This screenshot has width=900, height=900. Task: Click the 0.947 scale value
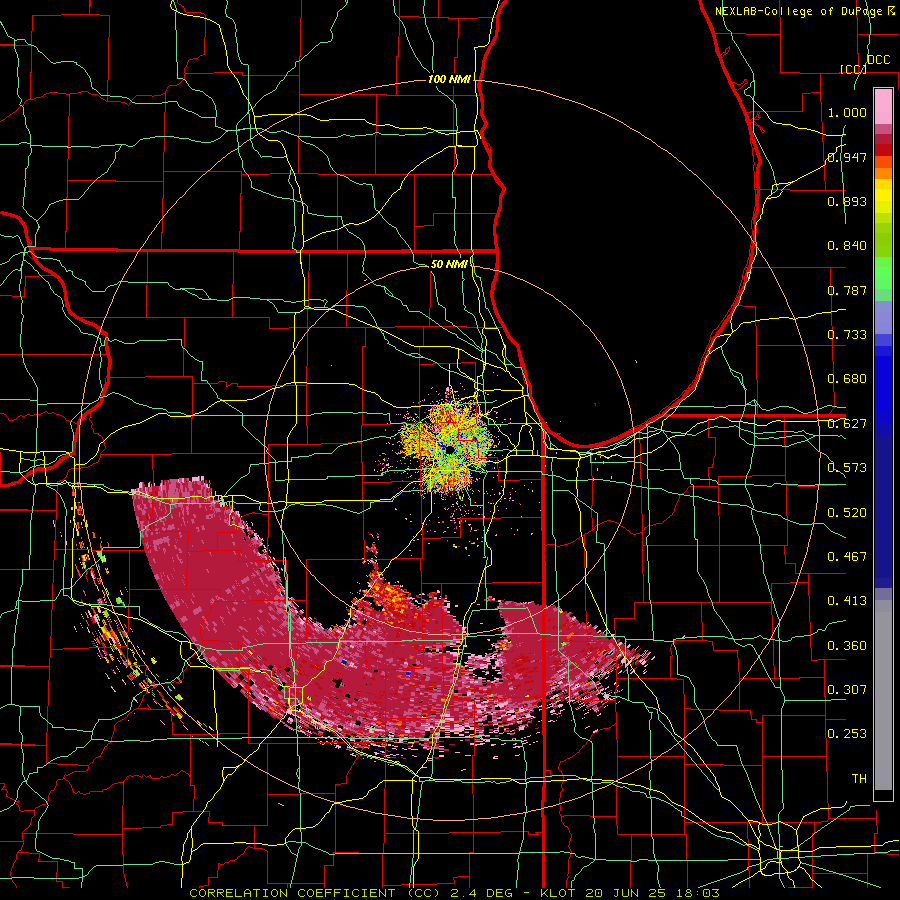pyautogui.click(x=847, y=157)
